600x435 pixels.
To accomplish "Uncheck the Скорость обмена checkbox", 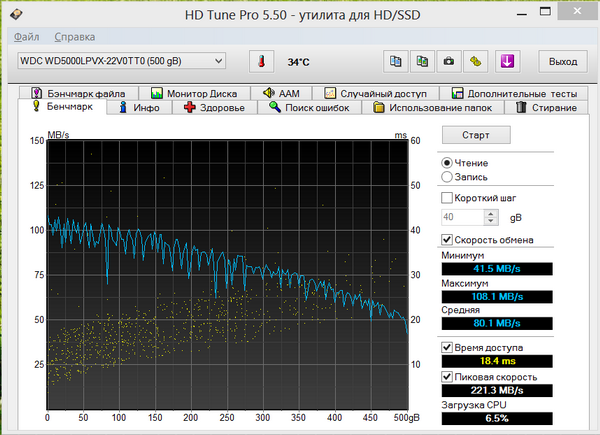I will coord(447,240).
